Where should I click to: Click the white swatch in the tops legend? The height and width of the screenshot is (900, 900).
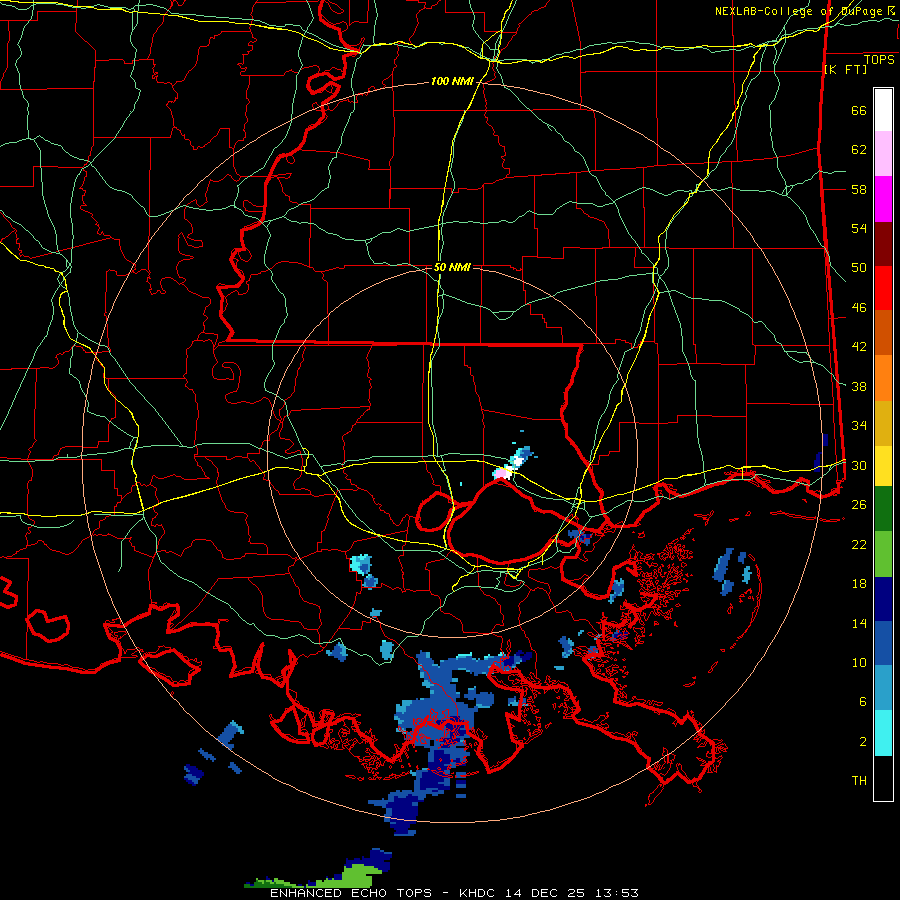(x=883, y=110)
